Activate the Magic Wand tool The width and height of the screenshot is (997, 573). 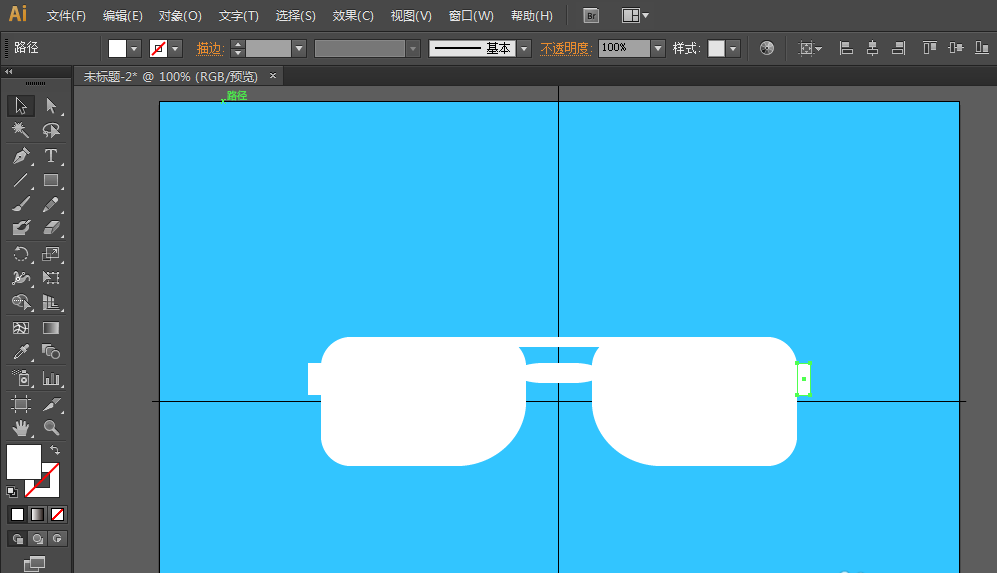(21, 131)
